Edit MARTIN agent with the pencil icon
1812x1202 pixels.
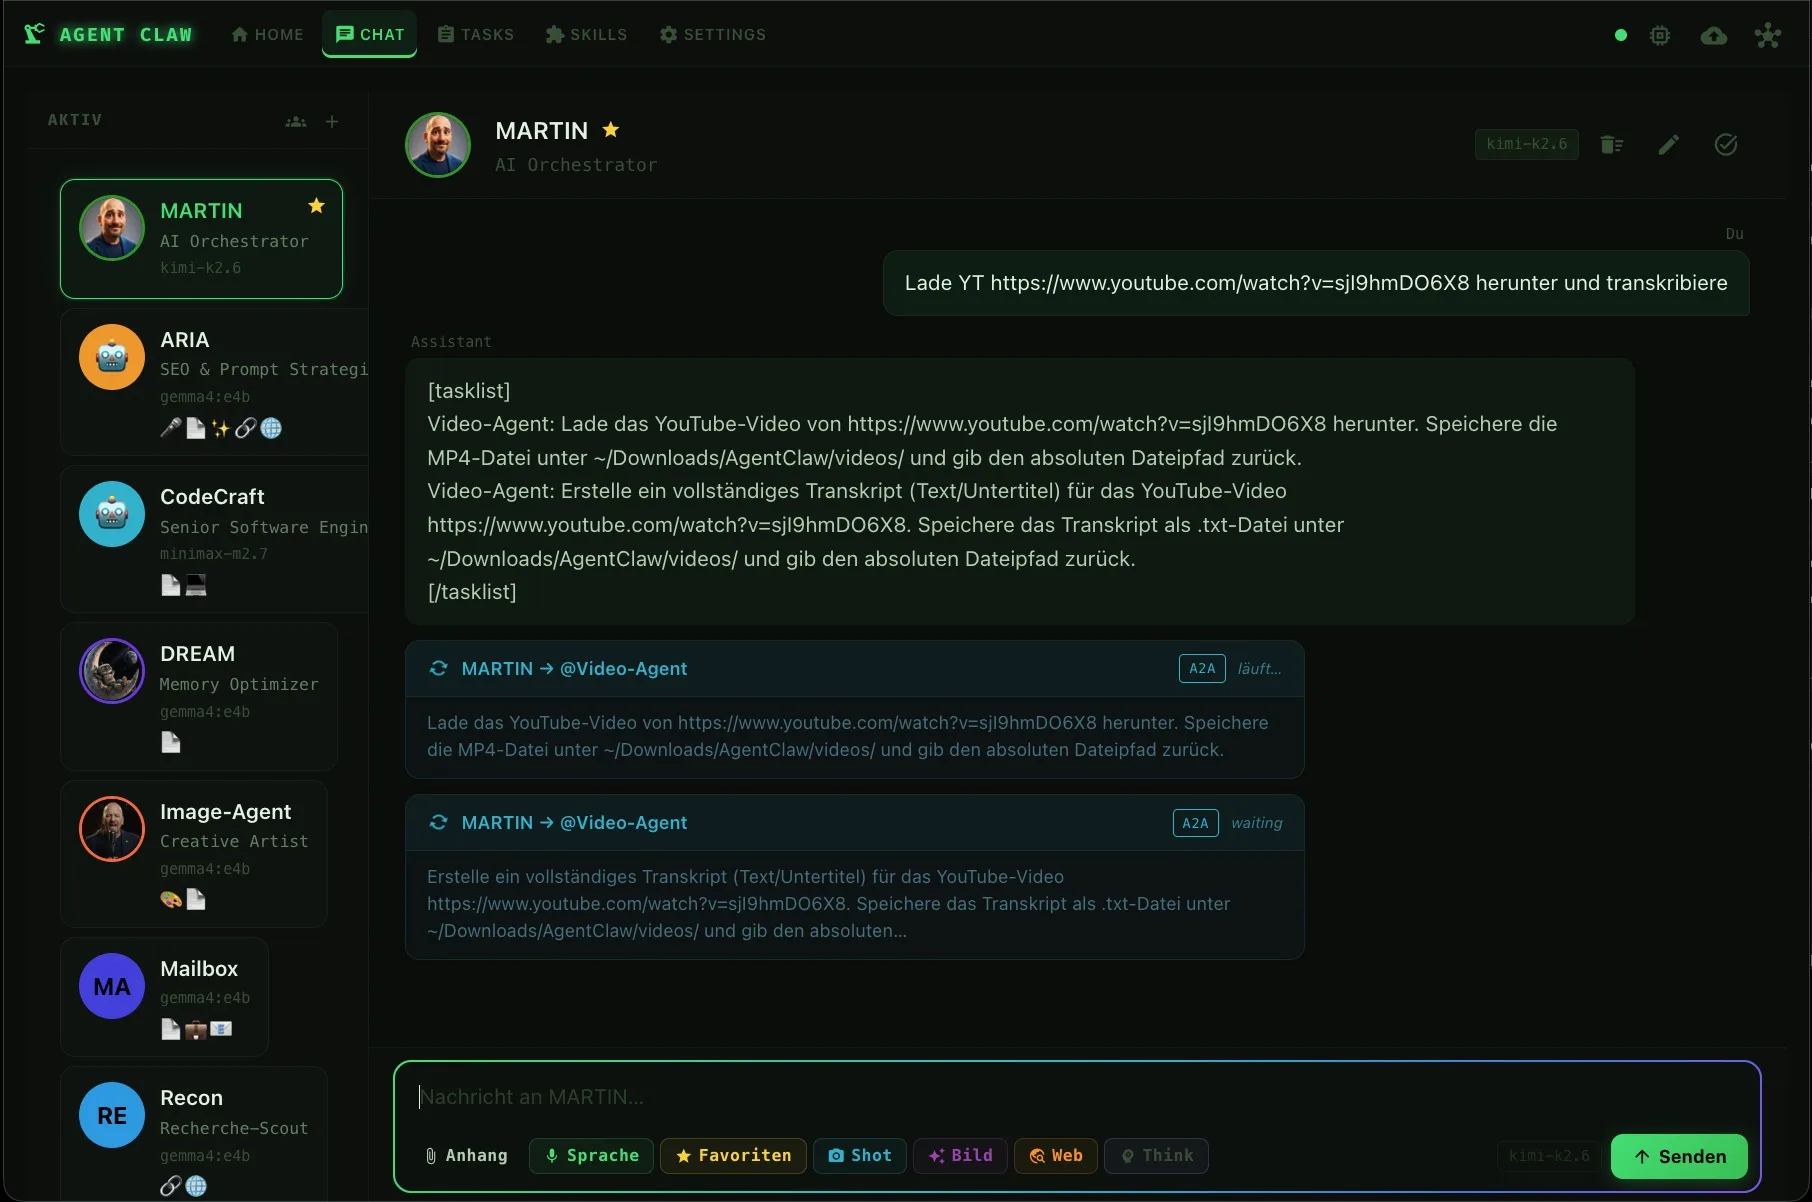coord(1668,144)
